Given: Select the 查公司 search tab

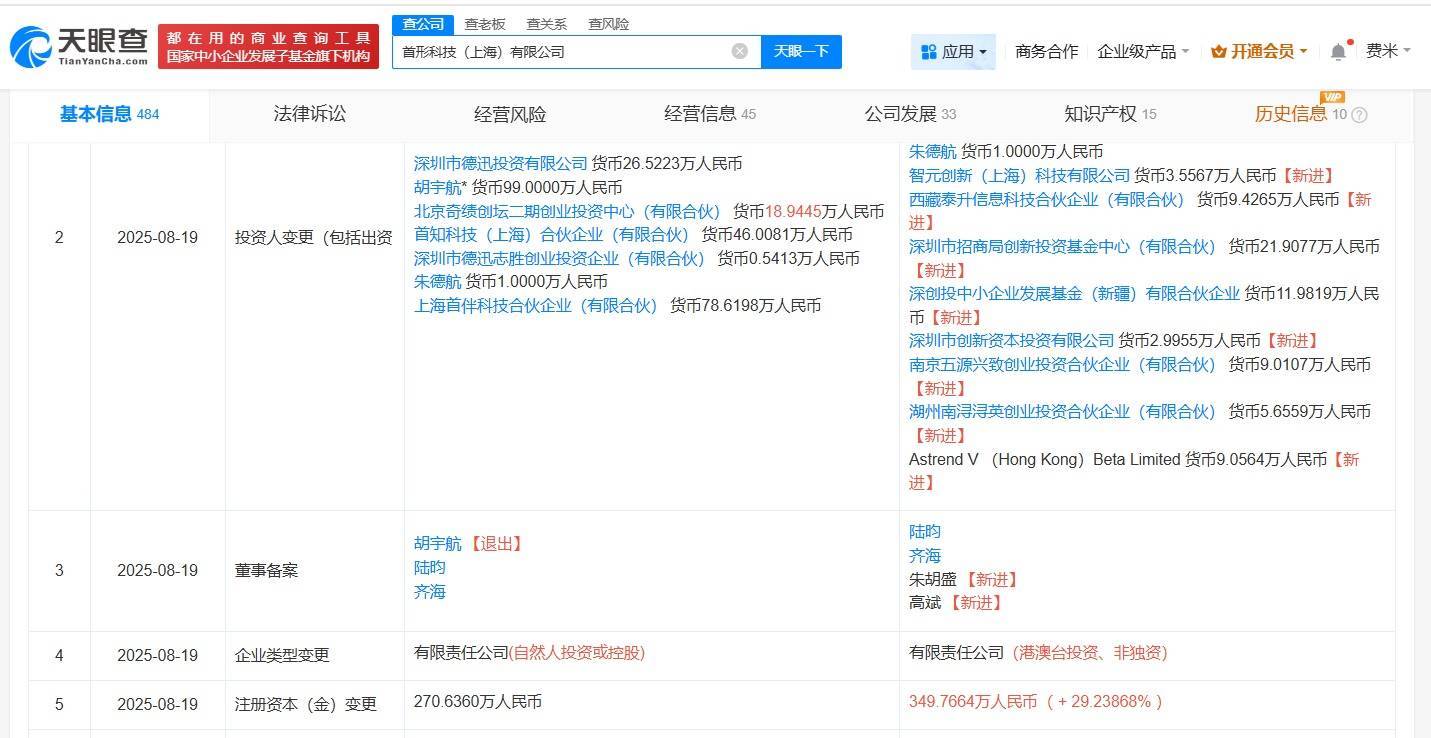Looking at the screenshot, I should 423,24.
